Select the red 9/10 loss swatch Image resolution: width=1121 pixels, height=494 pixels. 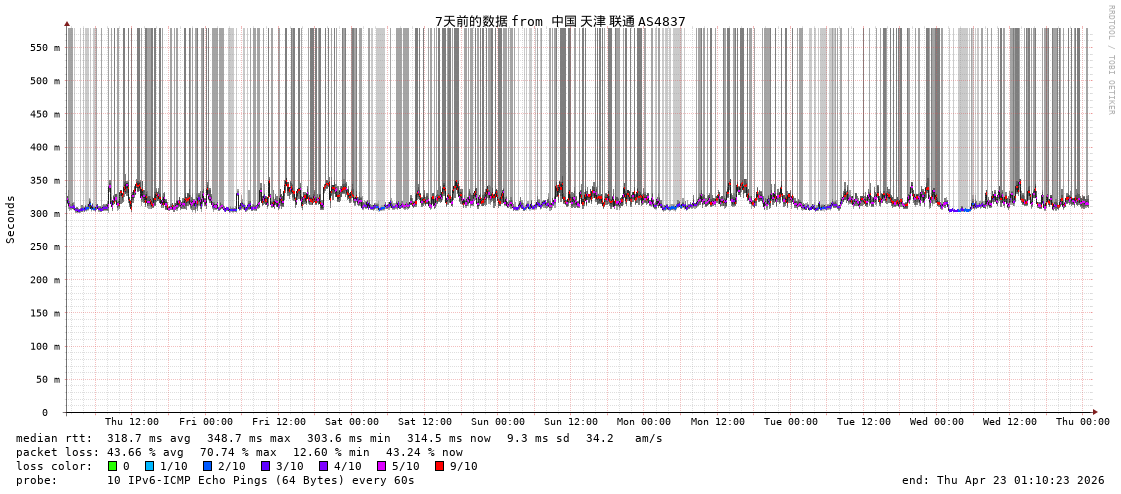(x=439, y=466)
